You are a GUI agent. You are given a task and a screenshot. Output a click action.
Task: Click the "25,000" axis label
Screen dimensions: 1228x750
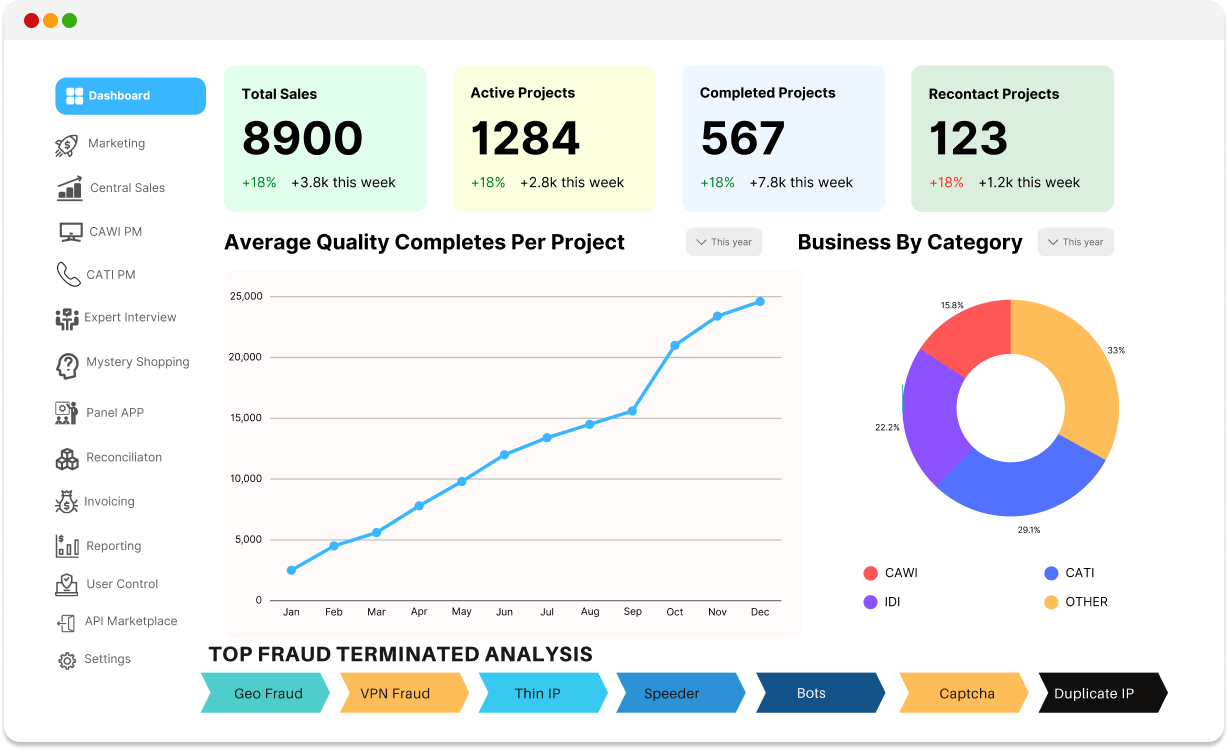tap(246, 296)
